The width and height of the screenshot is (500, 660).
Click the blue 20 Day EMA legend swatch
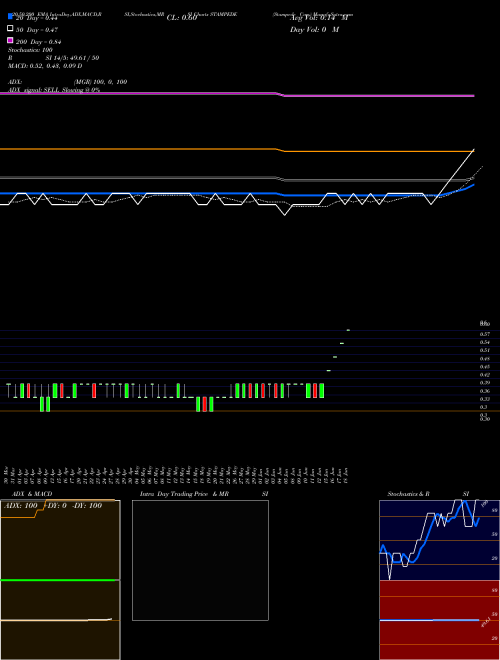[10, 16]
